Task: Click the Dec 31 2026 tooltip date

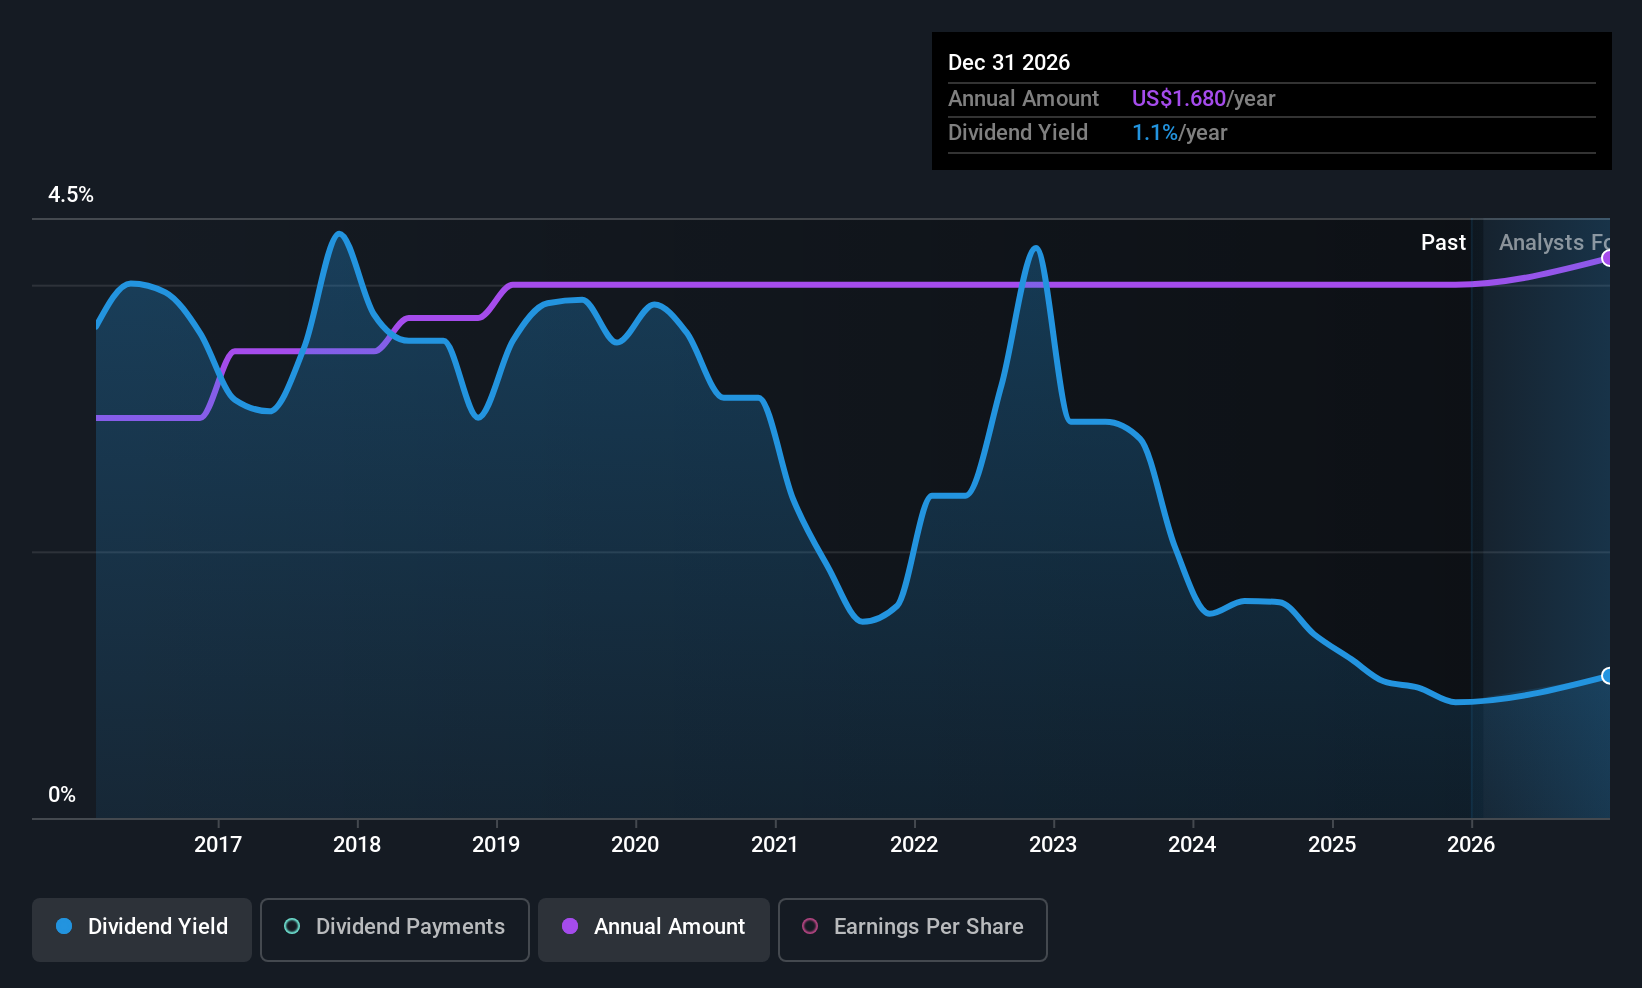Action: click(1009, 62)
